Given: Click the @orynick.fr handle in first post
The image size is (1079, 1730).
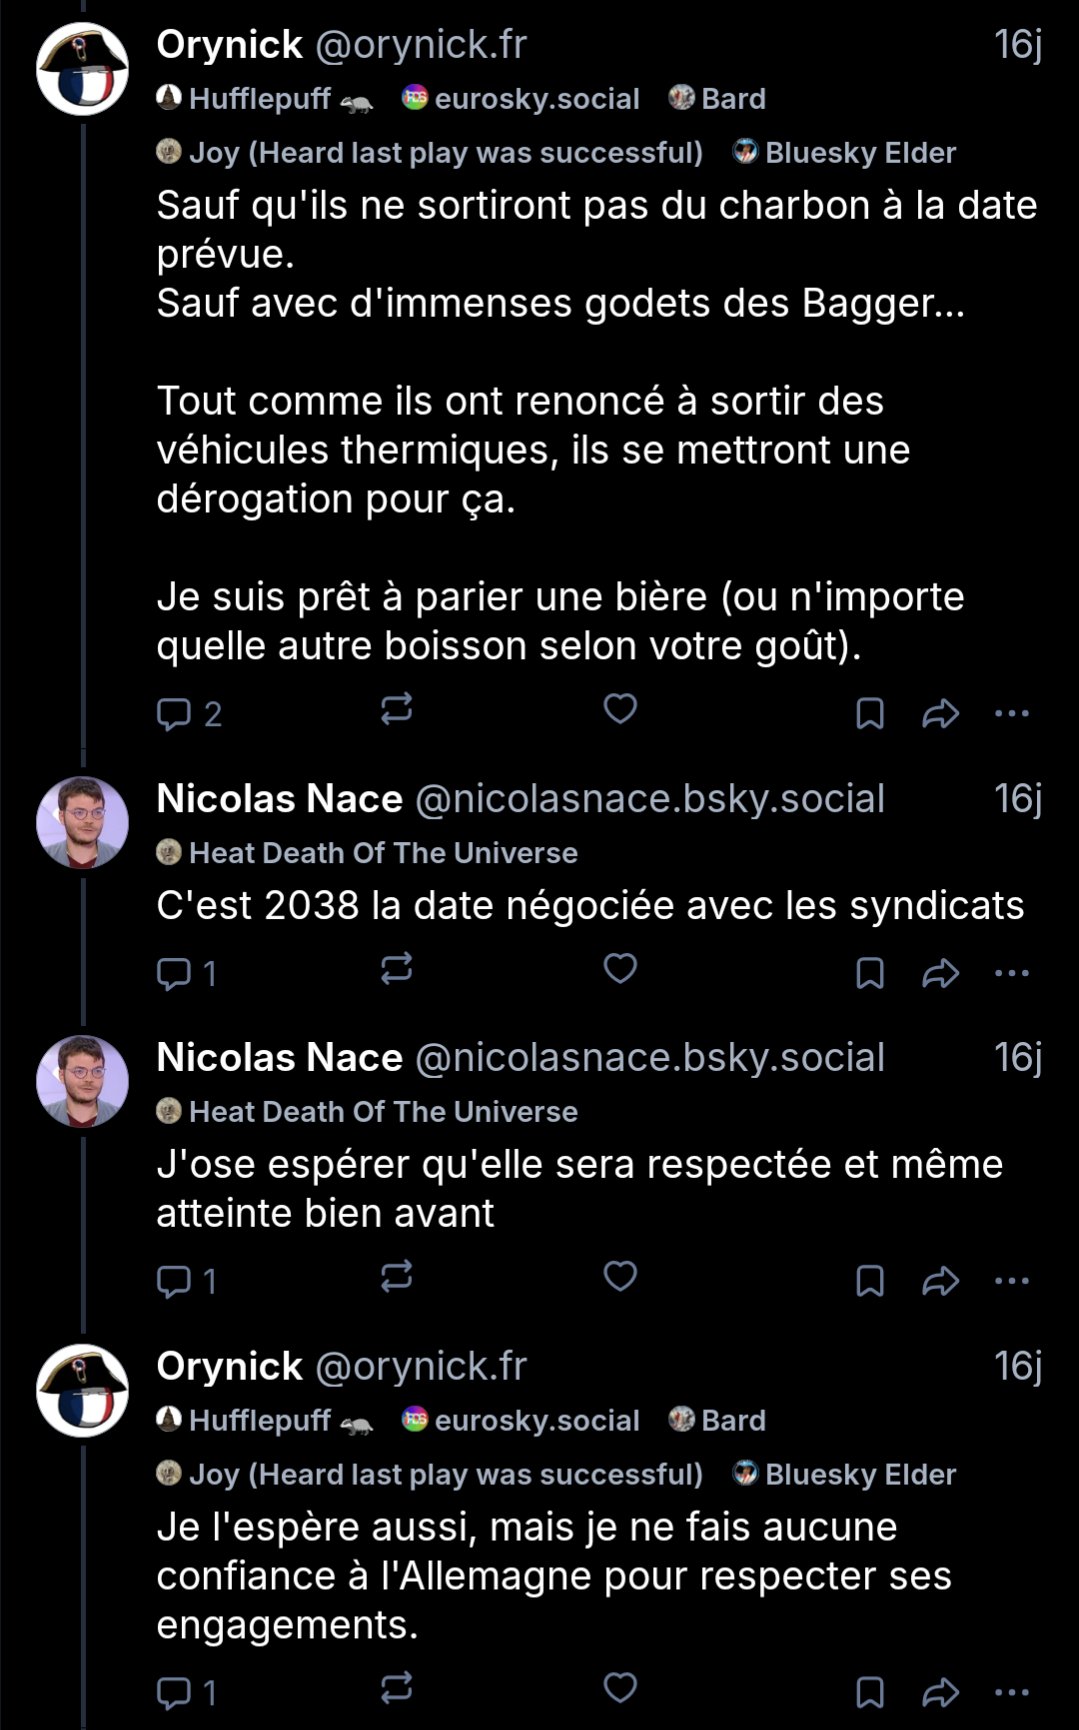Looking at the screenshot, I should tap(420, 45).
